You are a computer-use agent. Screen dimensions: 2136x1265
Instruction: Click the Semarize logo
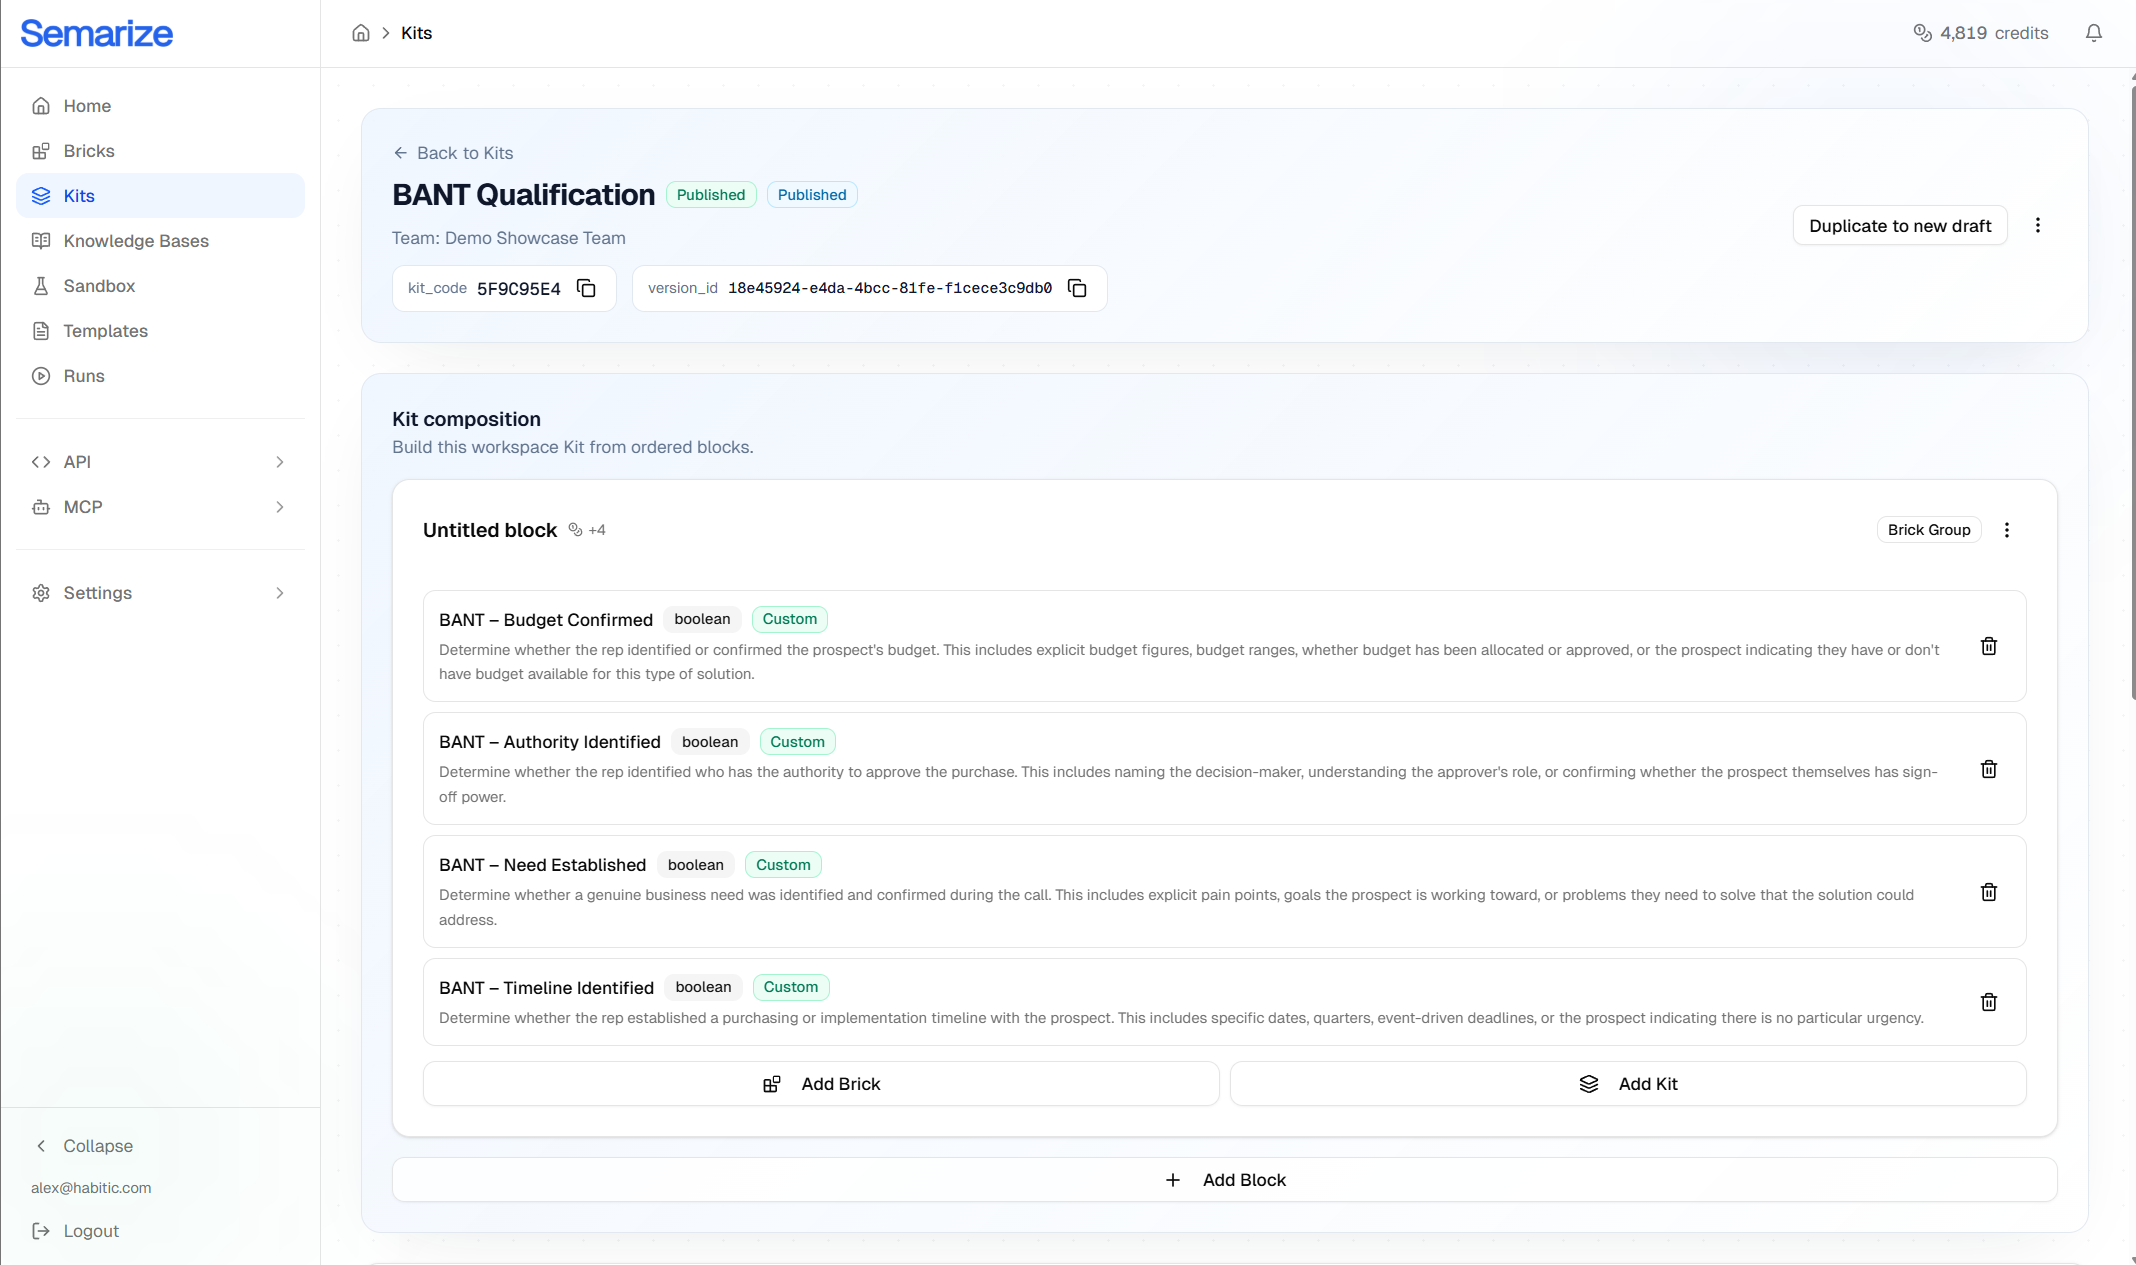coord(96,33)
